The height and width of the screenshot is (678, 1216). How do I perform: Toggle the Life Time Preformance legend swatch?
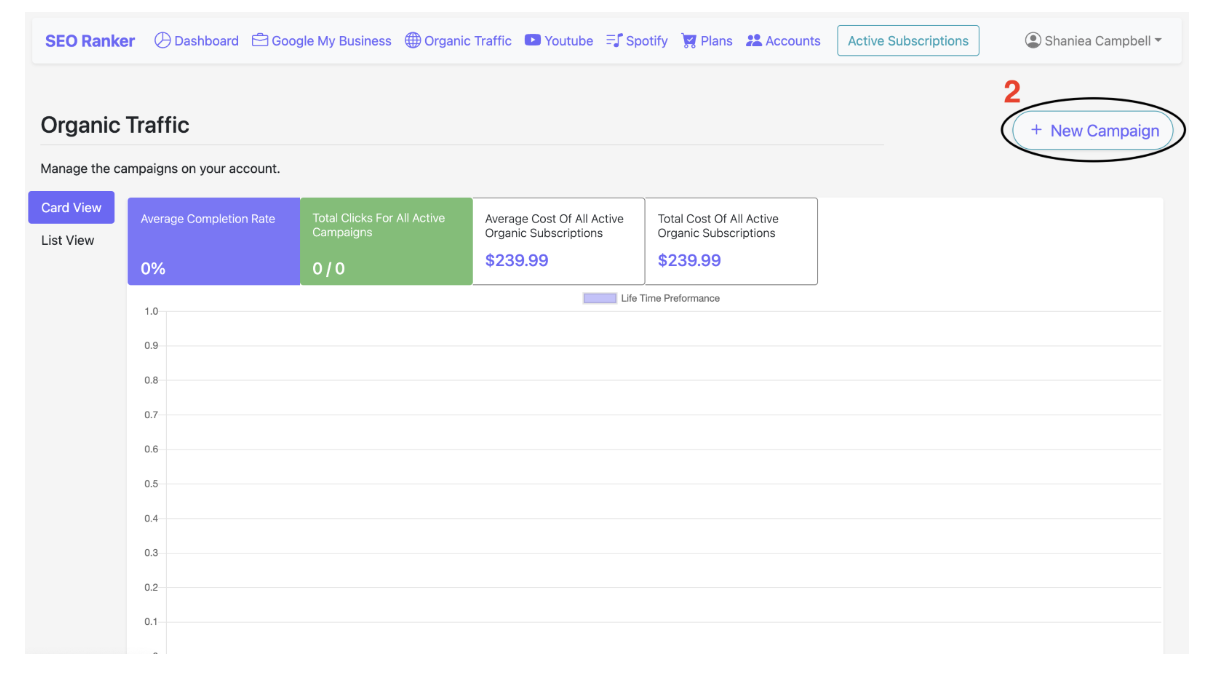coord(600,298)
